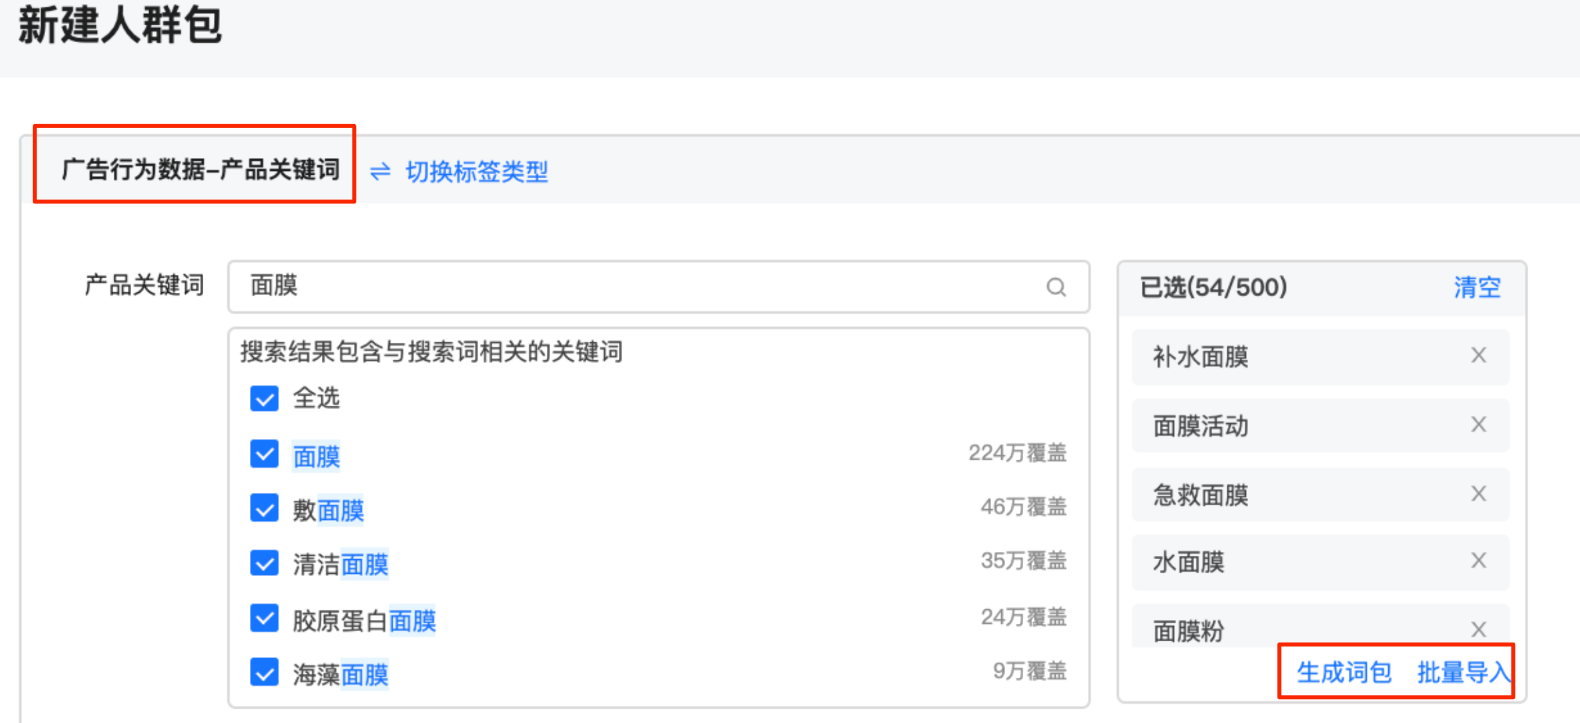This screenshot has height=723, width=1580.
Task: Click 批量导入 to bulk import keywords
Action: [x=1462, y=672]
